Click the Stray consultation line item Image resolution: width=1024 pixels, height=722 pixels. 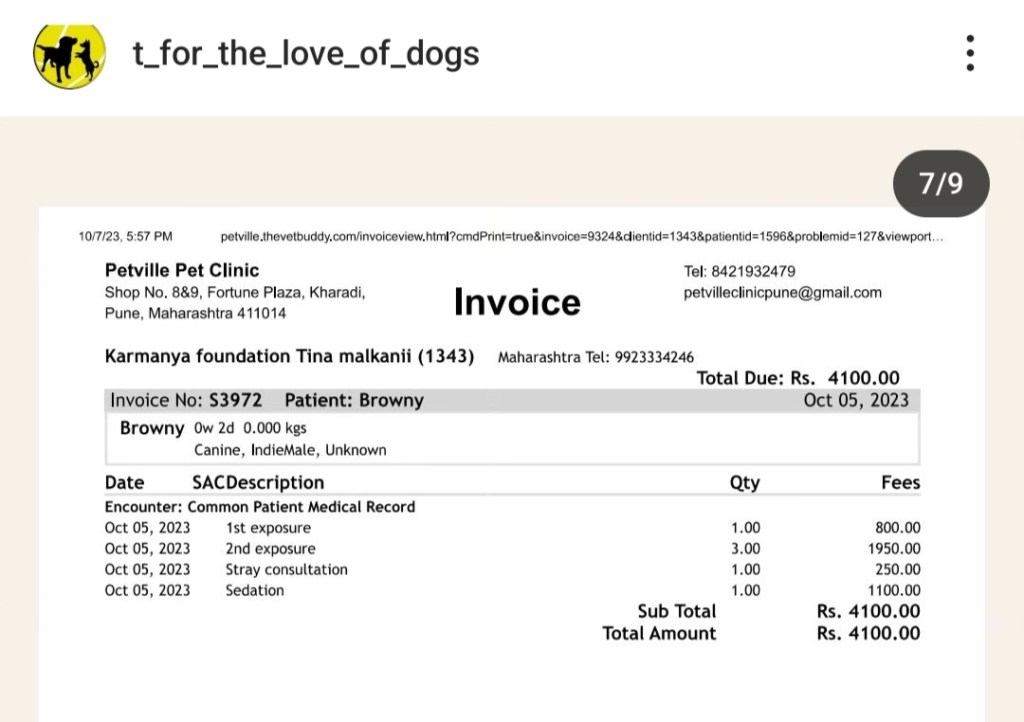pos(286,570)
